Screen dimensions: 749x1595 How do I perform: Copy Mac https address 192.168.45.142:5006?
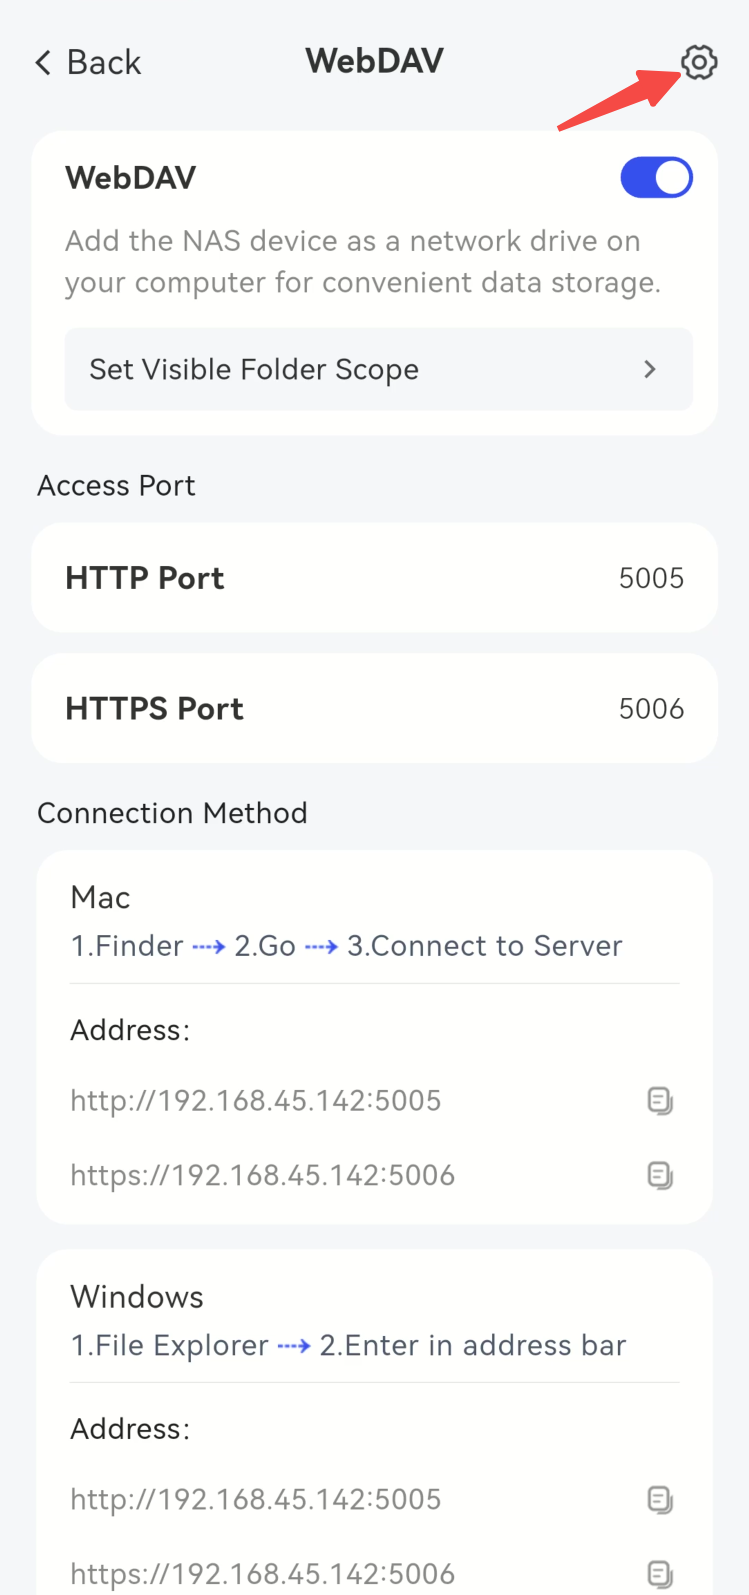coord(660,1175)
